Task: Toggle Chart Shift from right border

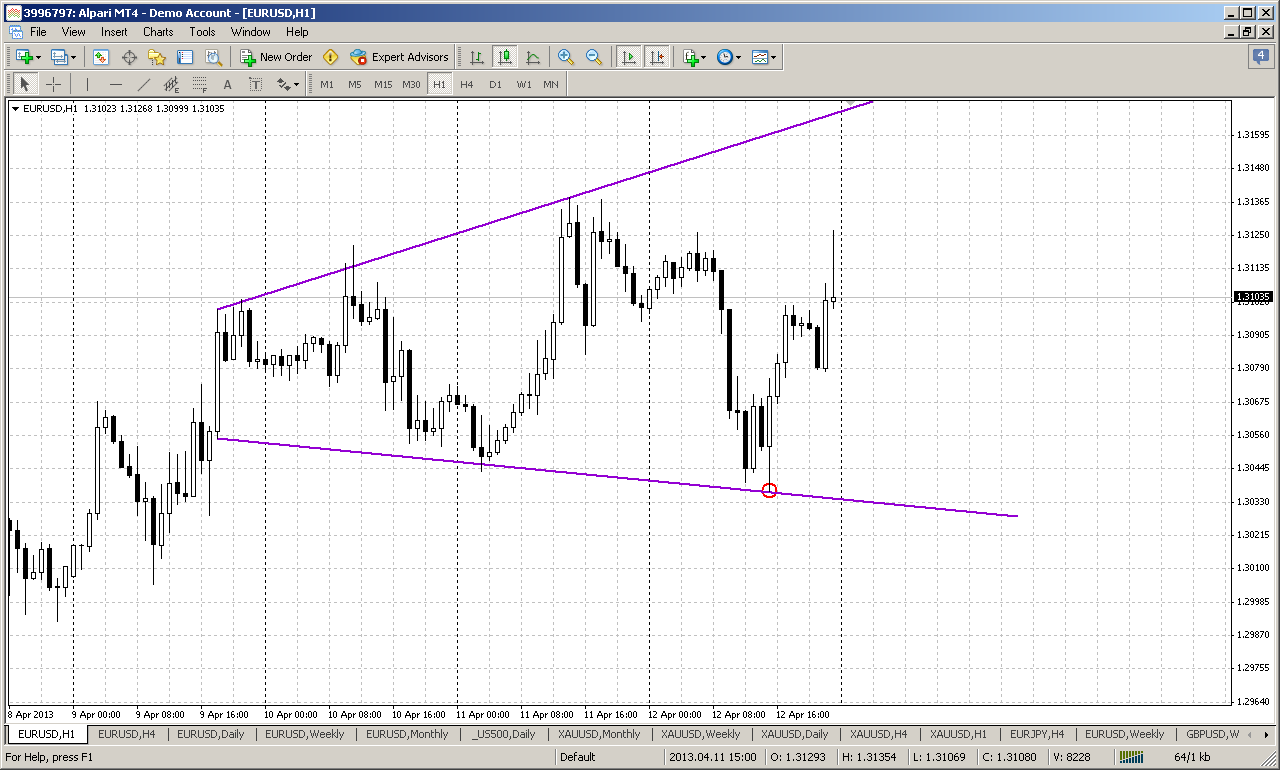Action: point(657,57)
